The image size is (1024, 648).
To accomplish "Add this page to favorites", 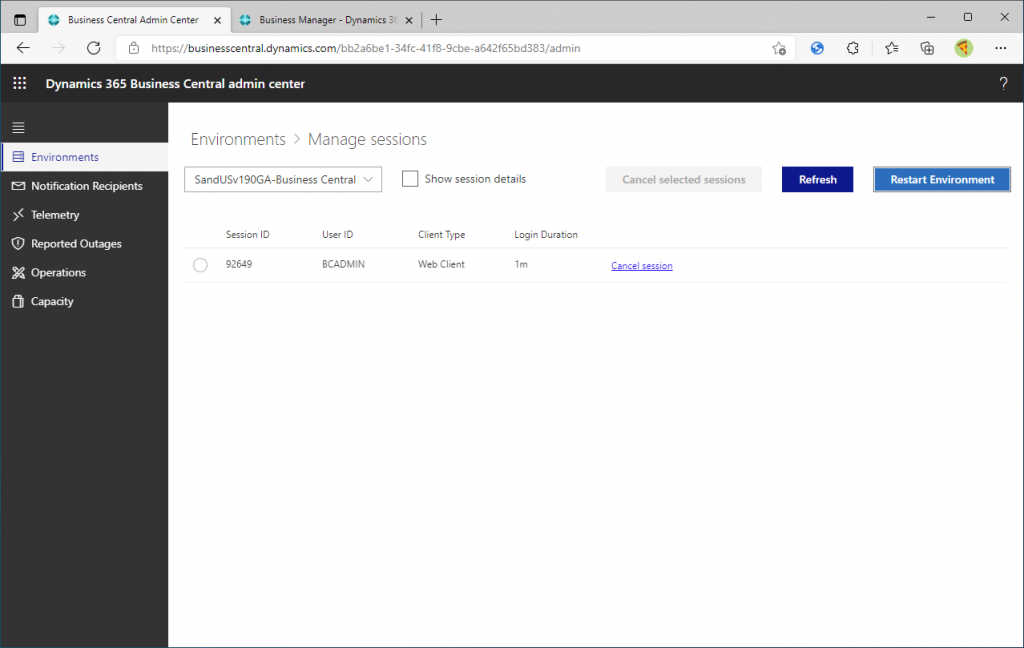I will click(779, 48).
